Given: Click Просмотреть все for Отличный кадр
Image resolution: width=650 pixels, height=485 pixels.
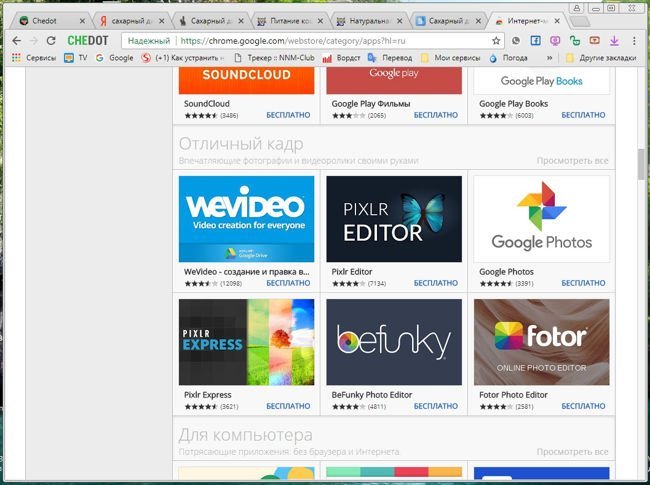Looking at the screenshot, I should tap(572, 161).
